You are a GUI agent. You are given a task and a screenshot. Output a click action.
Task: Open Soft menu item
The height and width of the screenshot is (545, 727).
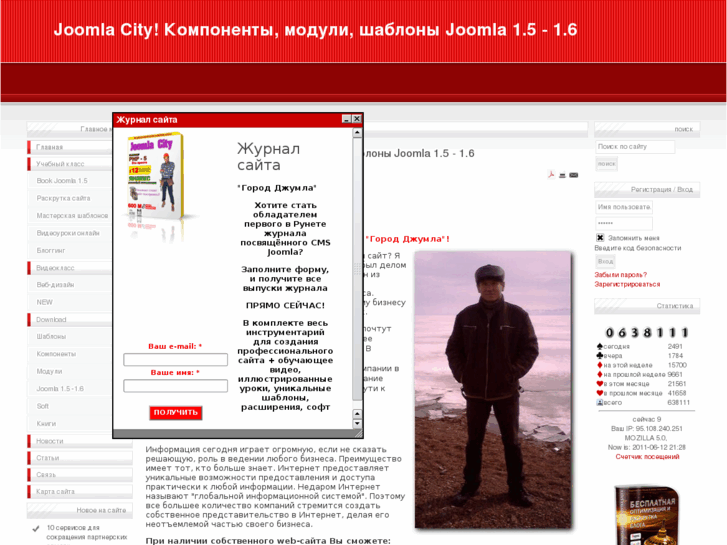point(70,406)
